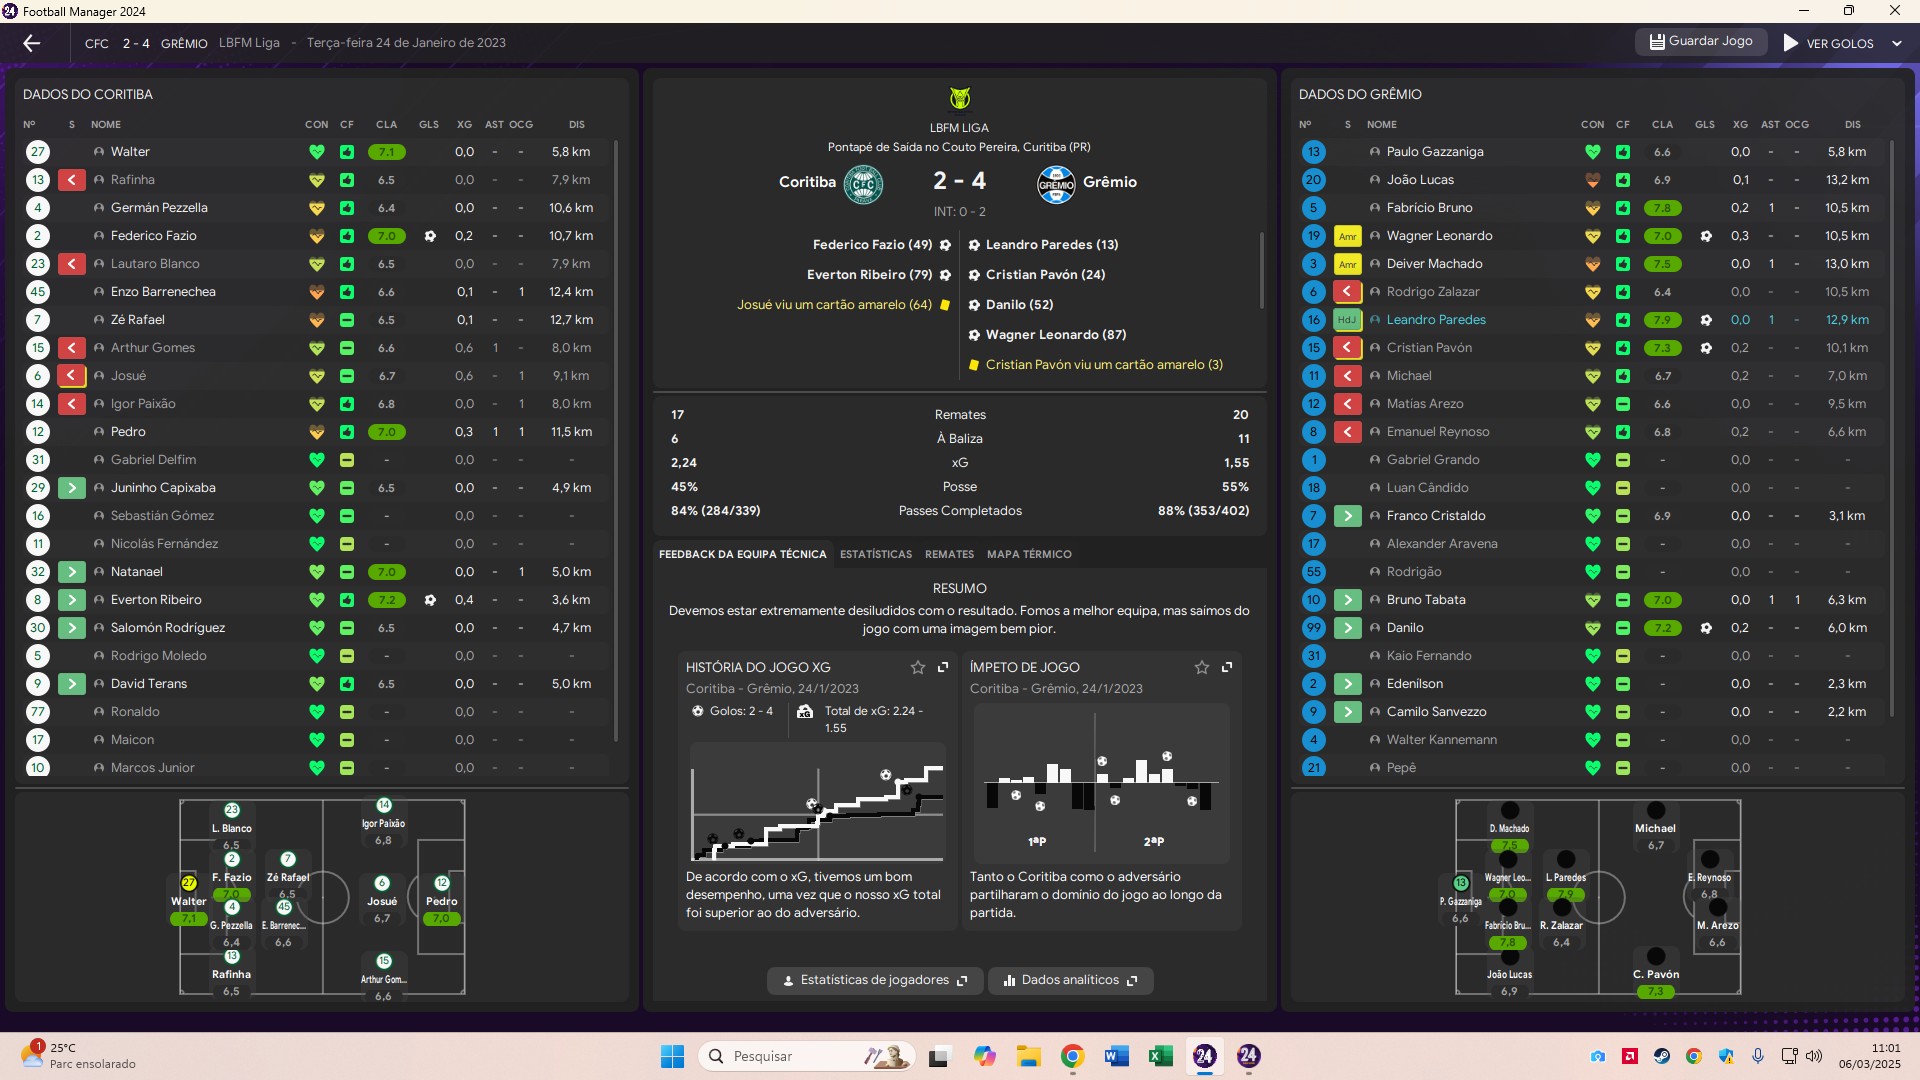Screen dimensions: 1920x1080
Task: Click Walter's green condition heart icon
Action: pos(317,152)
